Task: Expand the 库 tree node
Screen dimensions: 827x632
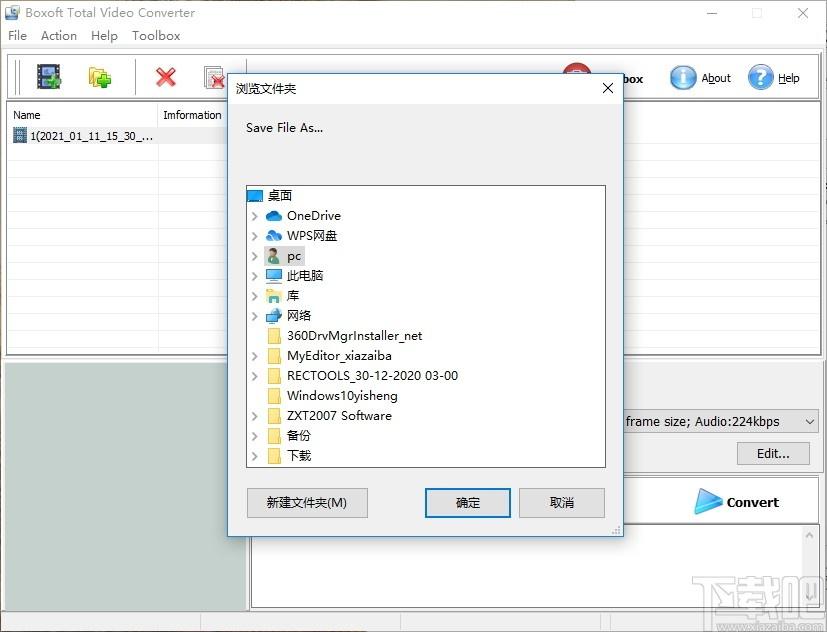Action: 255,296
